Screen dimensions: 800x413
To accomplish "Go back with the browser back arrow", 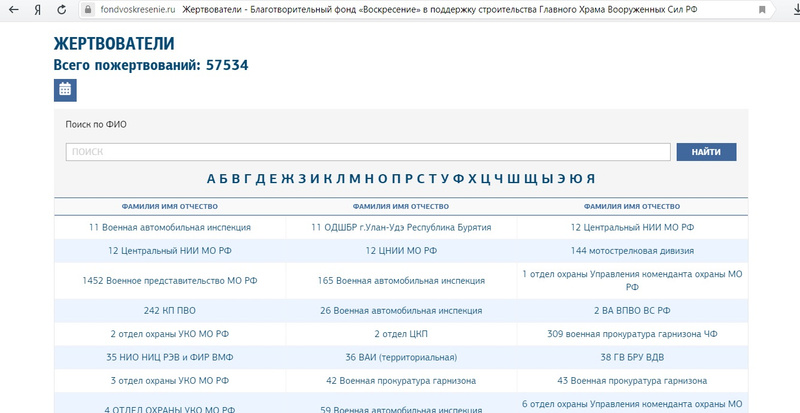I will [x=14, y=9].
